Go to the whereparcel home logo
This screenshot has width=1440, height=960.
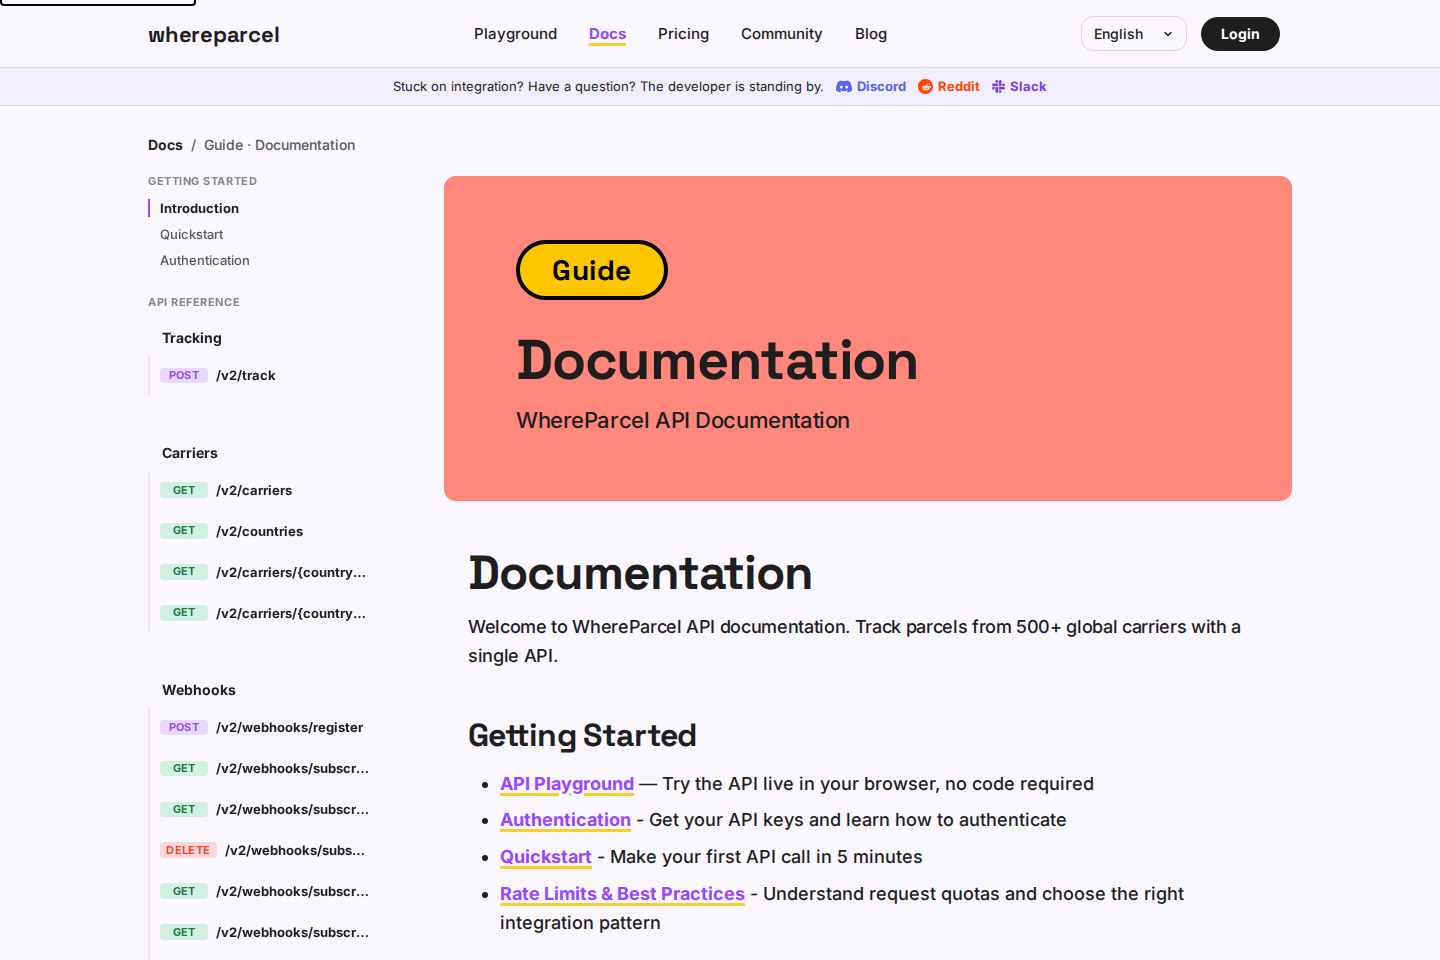point(214,35)
